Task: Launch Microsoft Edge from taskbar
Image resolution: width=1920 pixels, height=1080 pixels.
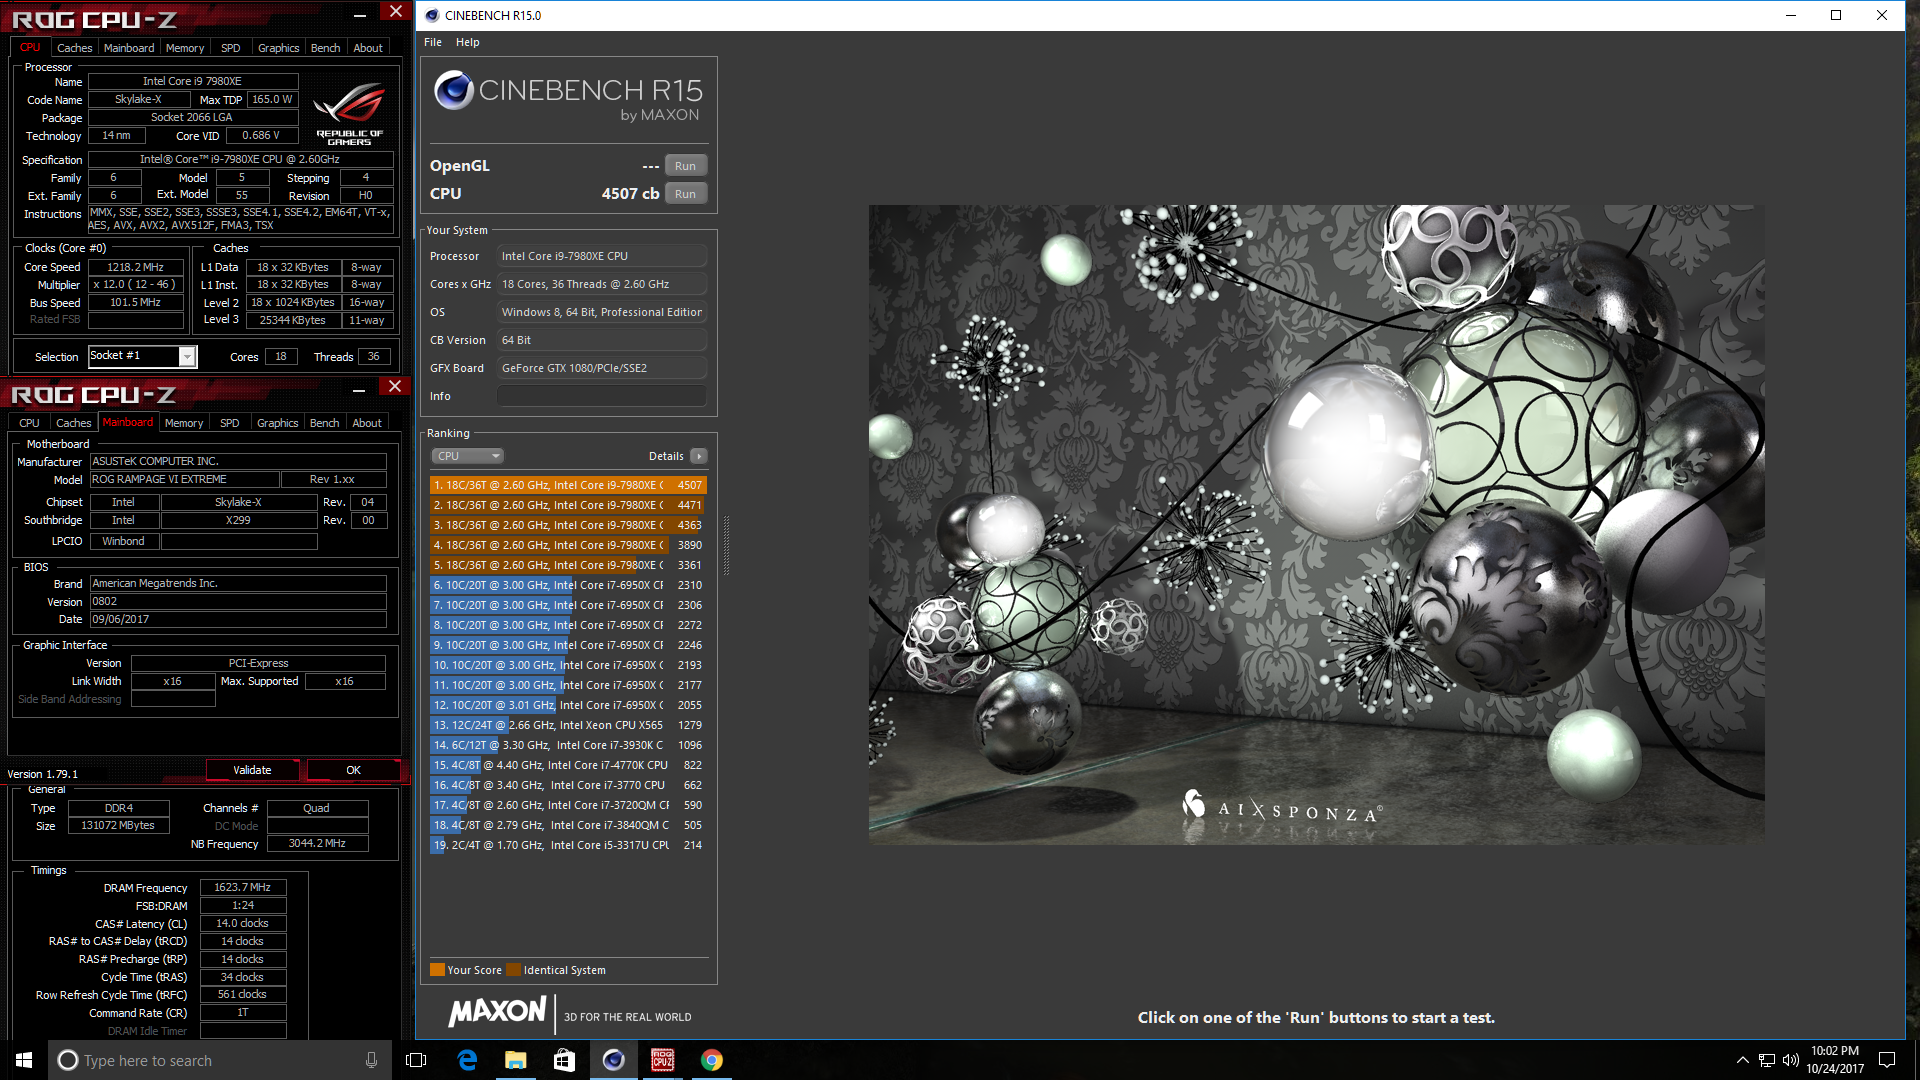Action: (x=467, y=1060)
